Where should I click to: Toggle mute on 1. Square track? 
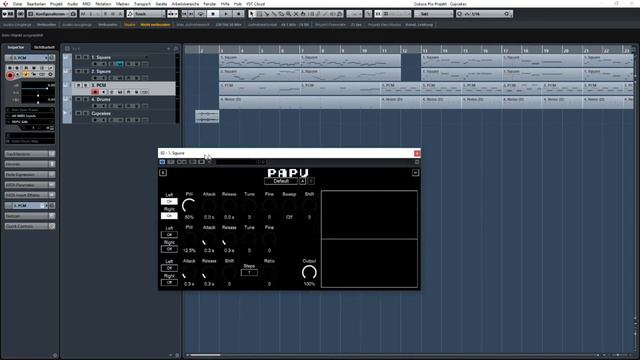coord(78,57)
